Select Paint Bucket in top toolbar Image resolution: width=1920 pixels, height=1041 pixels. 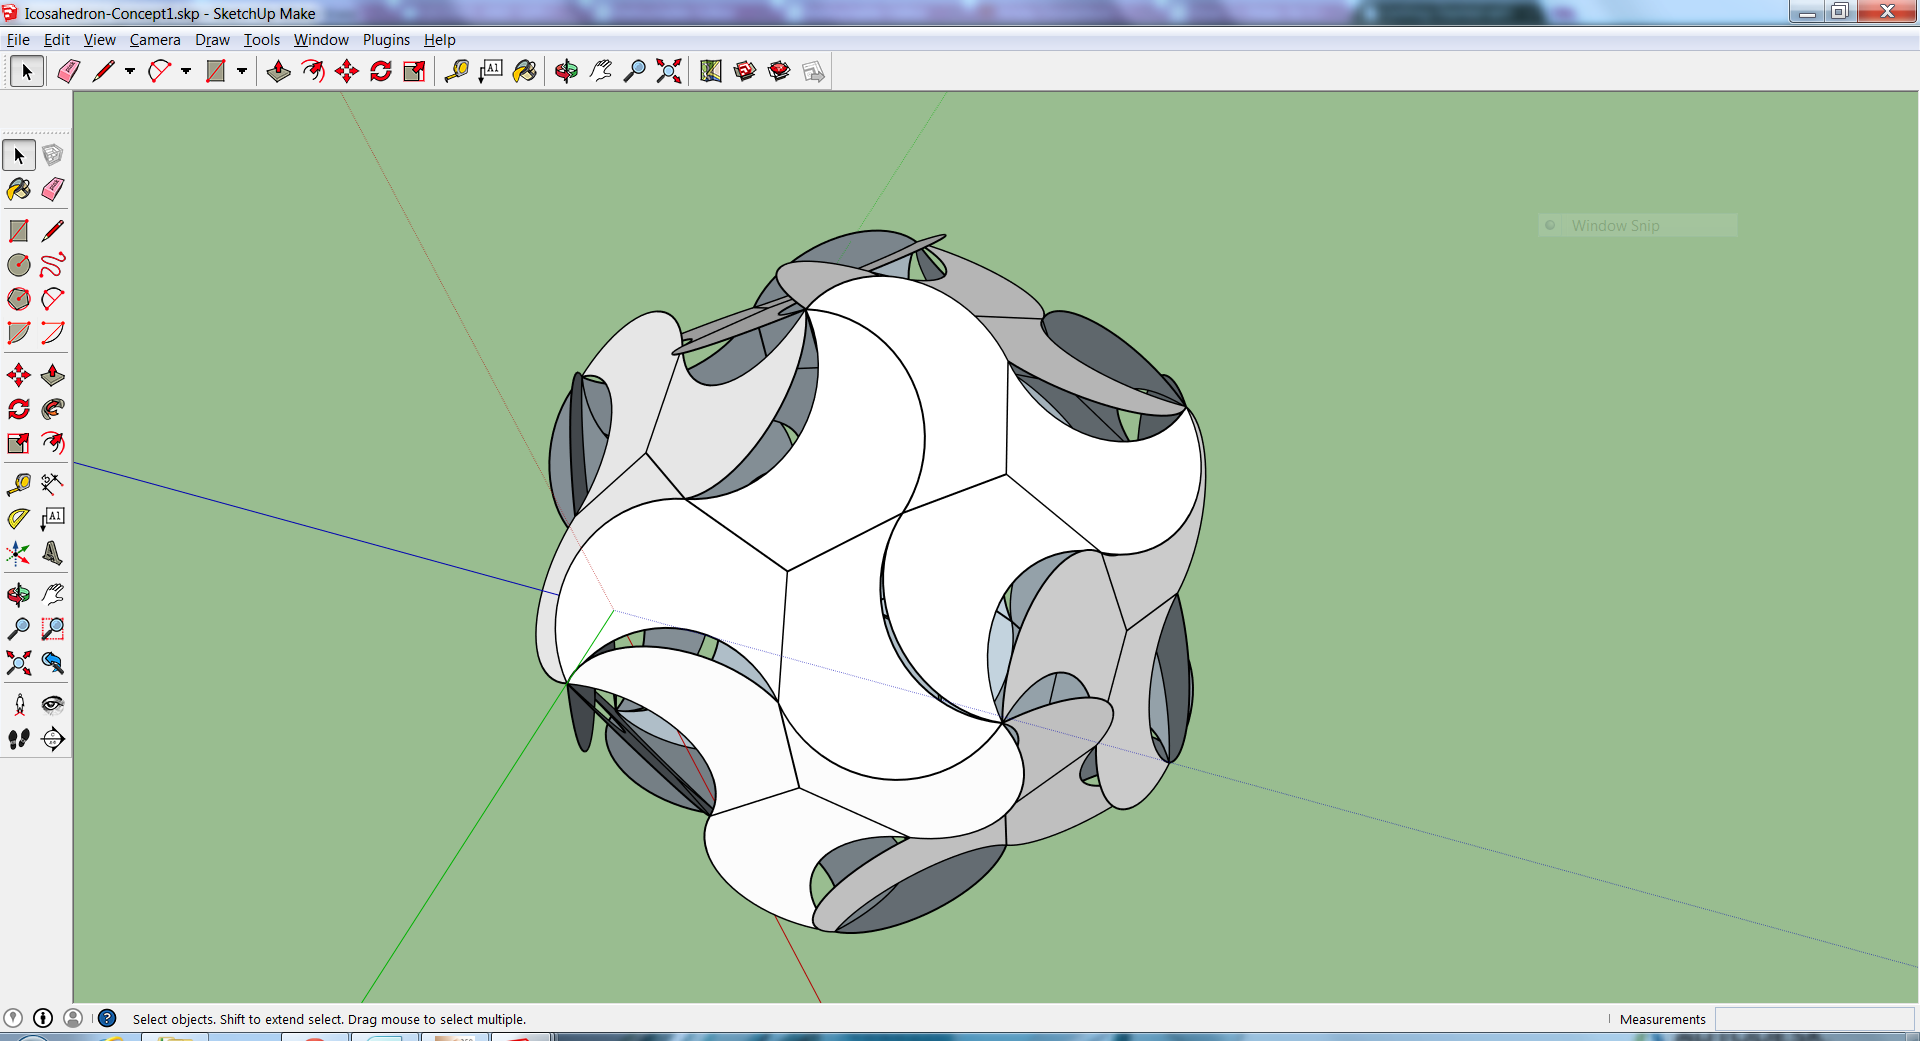click(x=525, y=71)
